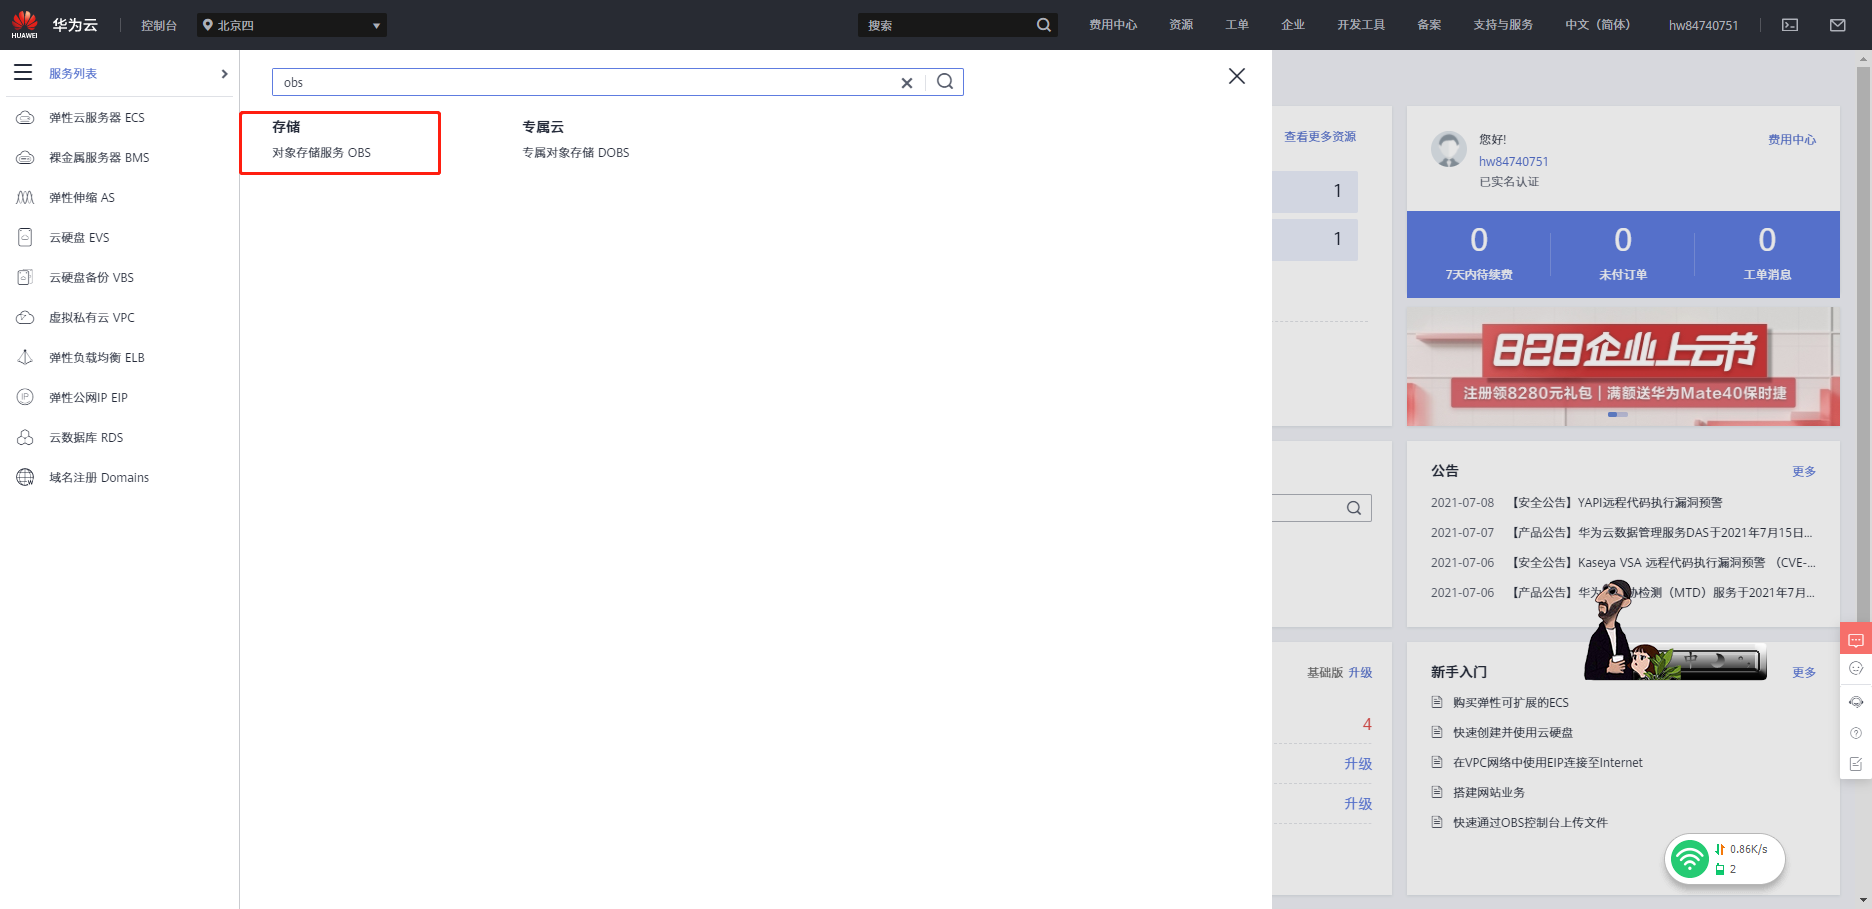Close the service search panel
The image size is (1872, 909).
point(1237,76)
